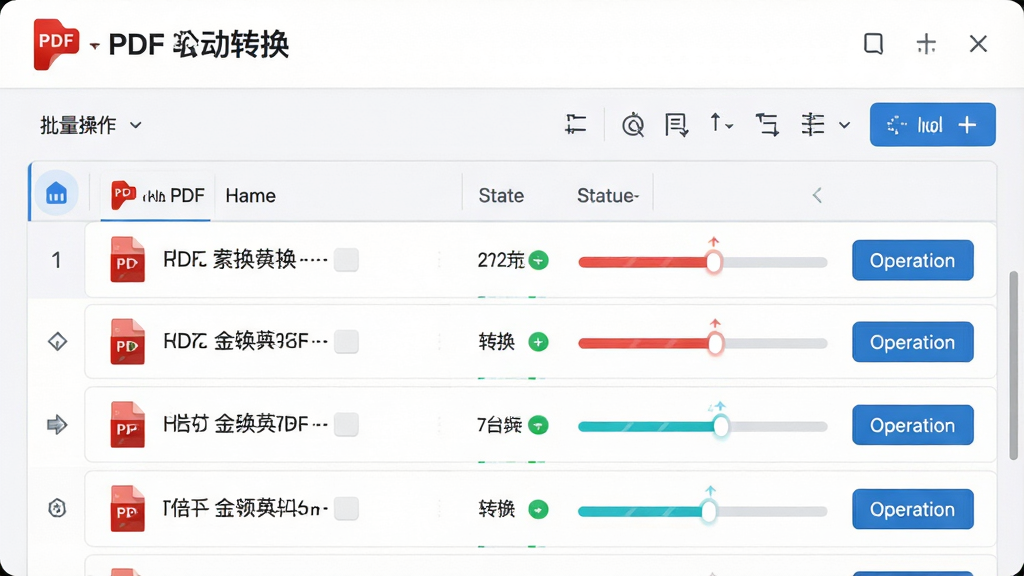Click the State column header
The height and width of the screenshot is (576, 1024).
(x=501, y=195)
